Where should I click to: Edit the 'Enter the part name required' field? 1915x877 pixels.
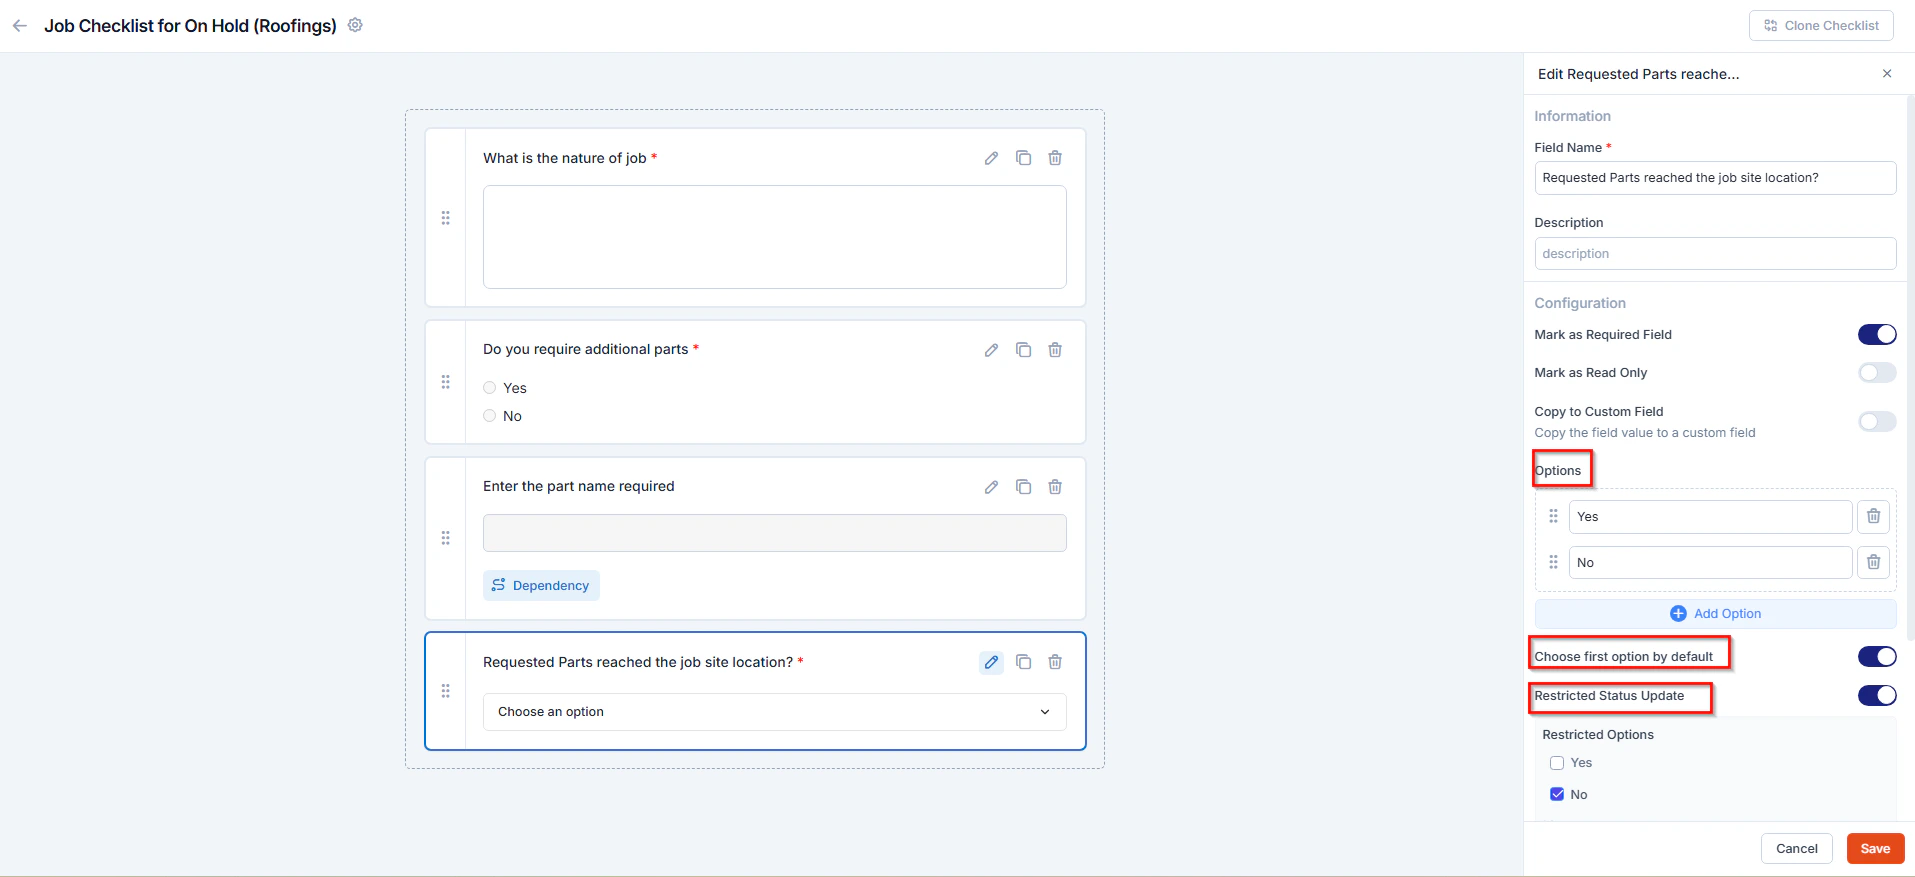[991, 487]
